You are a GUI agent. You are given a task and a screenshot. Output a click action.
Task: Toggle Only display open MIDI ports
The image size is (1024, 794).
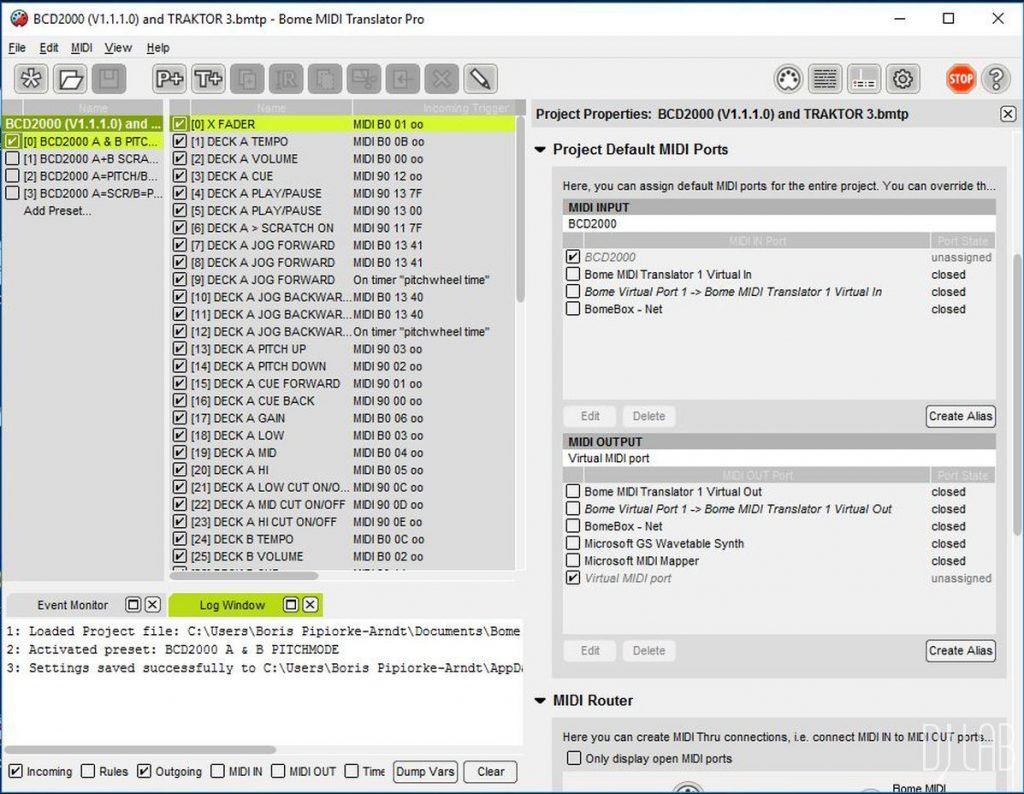pos(574,759)
